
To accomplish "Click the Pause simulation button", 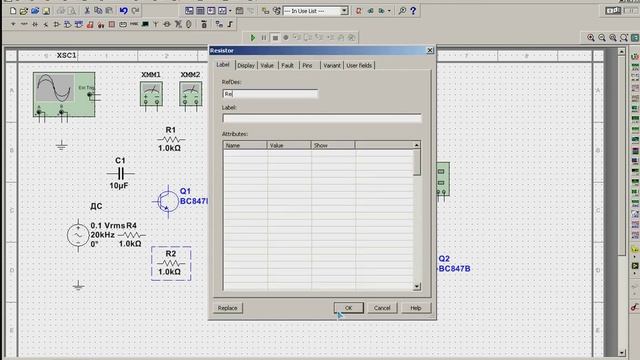I will click(264, 38).
